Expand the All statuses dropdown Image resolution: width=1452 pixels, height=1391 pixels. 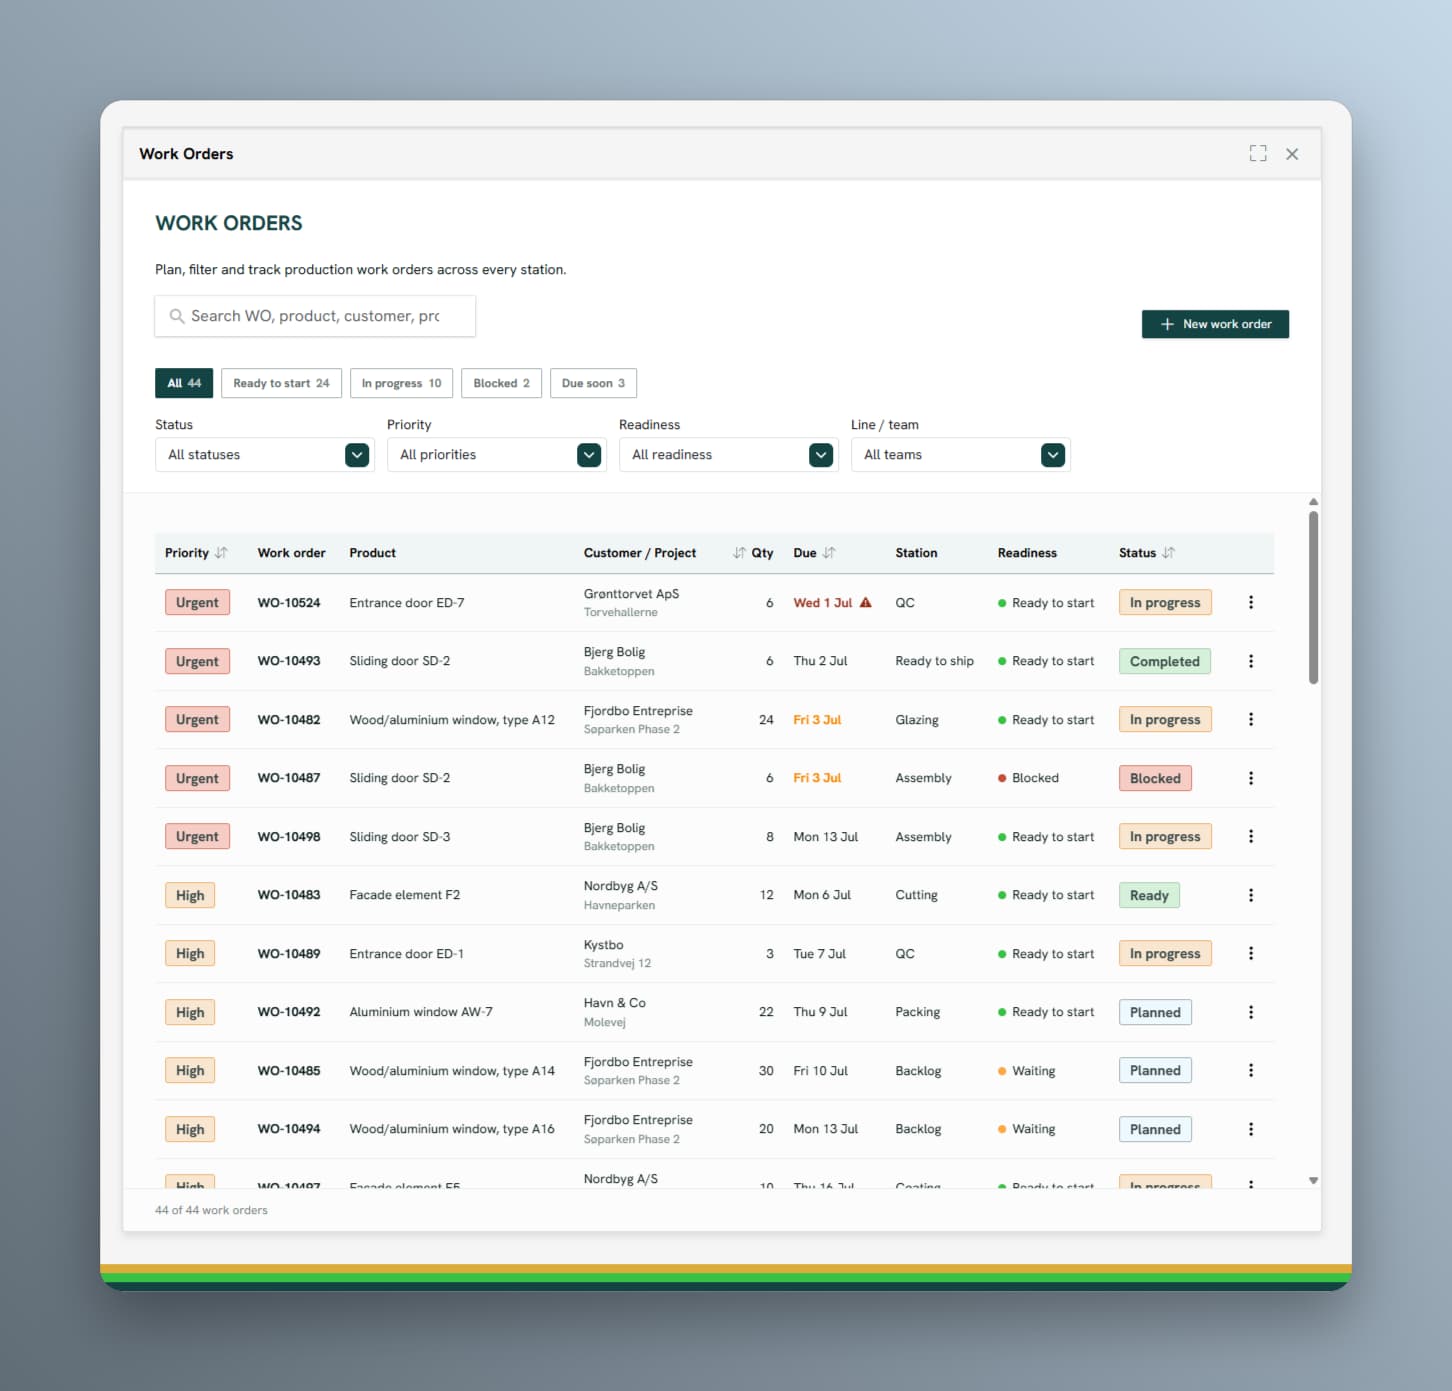264,455
